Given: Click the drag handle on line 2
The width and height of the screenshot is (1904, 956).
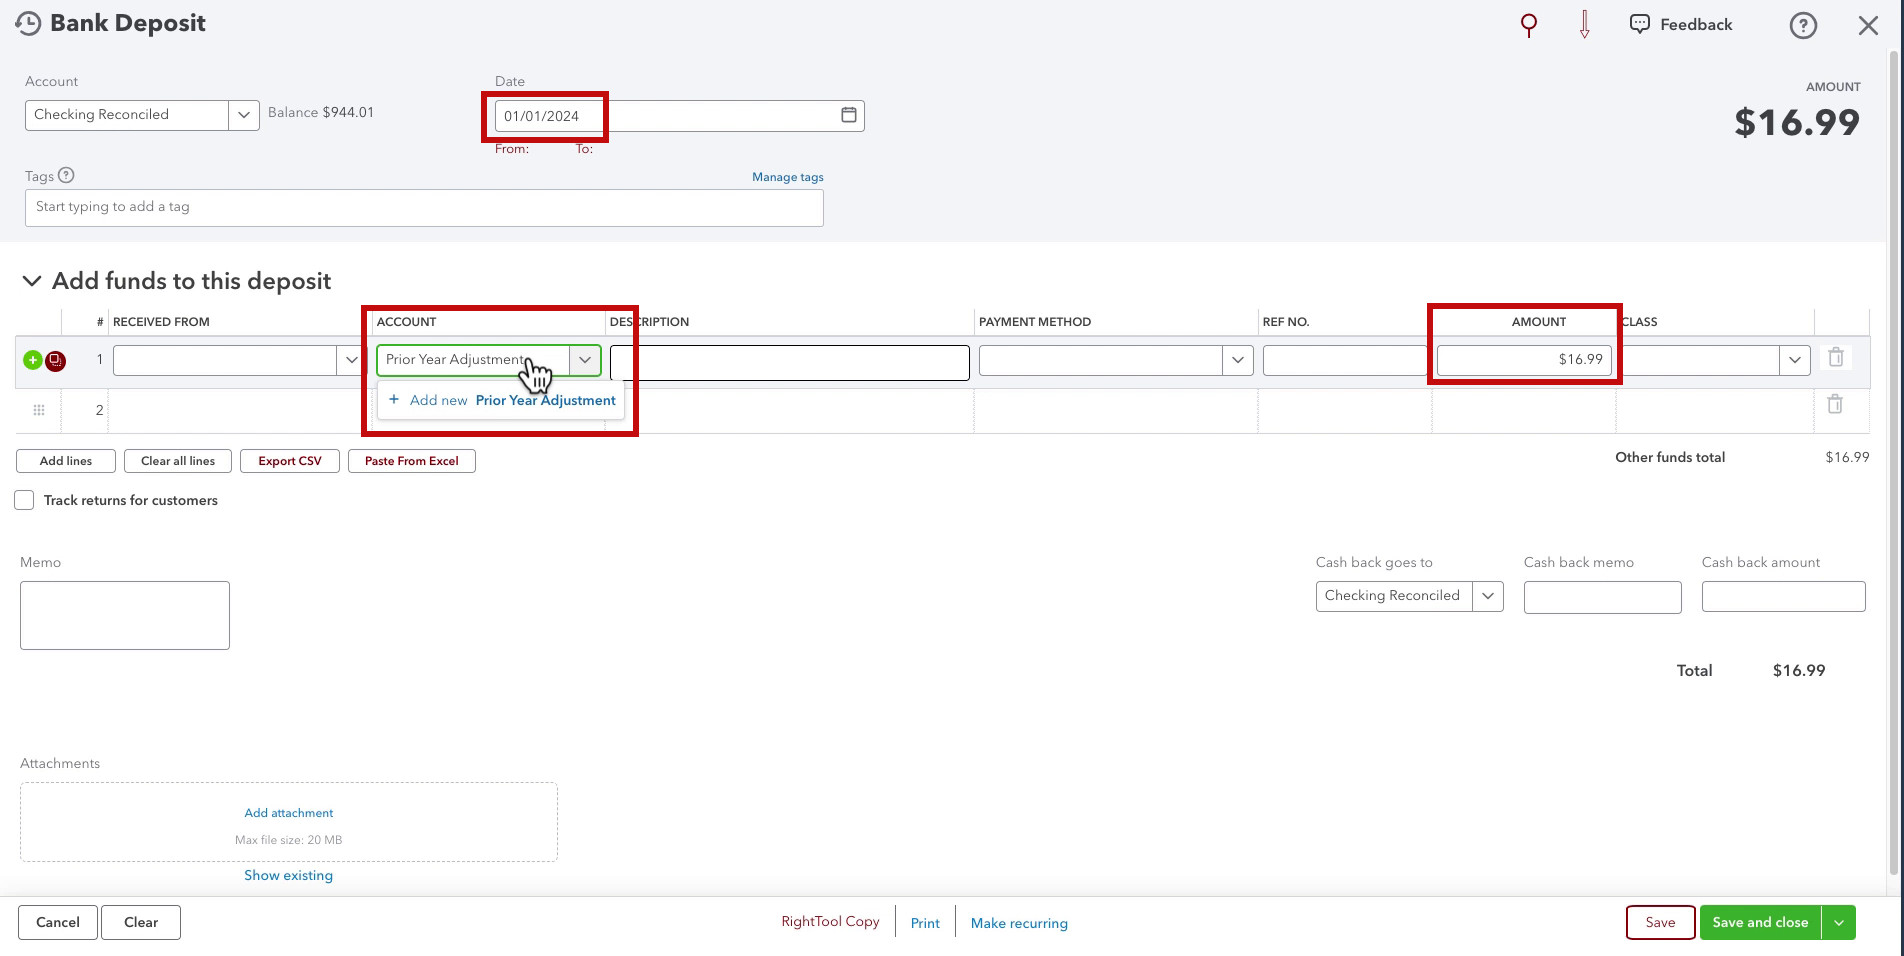Looking at the screenshot, I should point(39,410).
